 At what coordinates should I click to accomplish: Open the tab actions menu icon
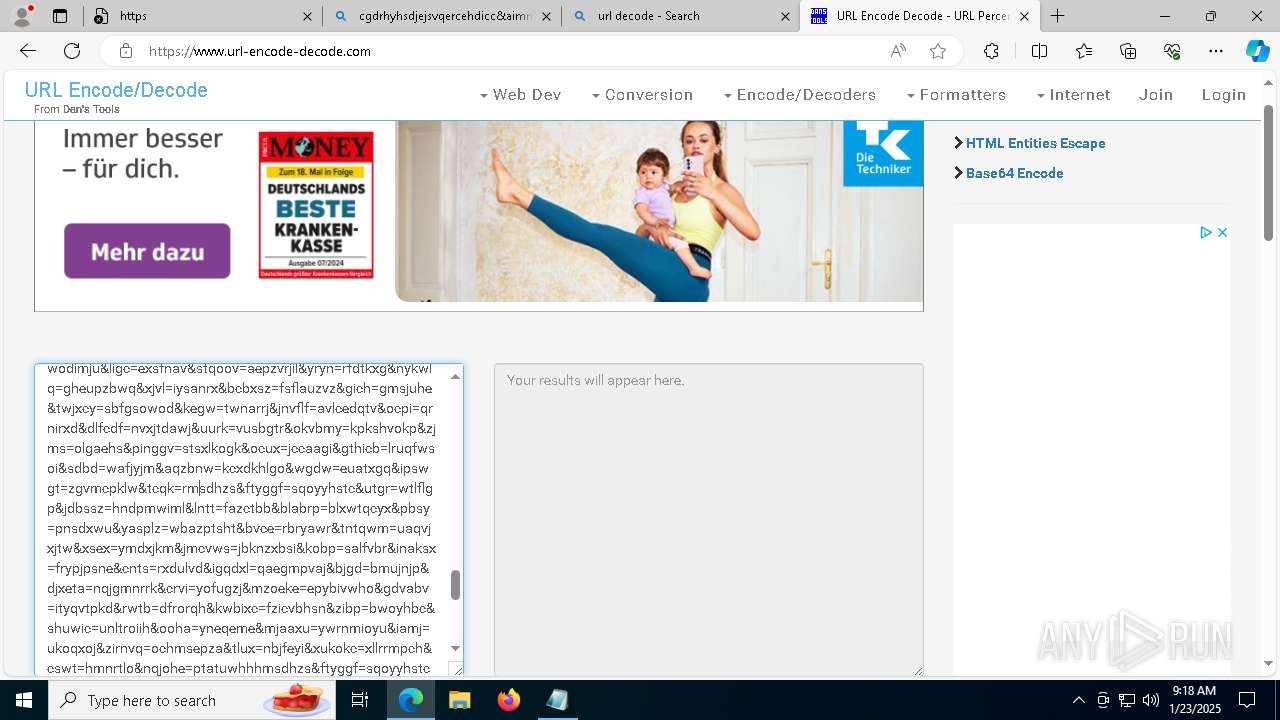[60, 16]
